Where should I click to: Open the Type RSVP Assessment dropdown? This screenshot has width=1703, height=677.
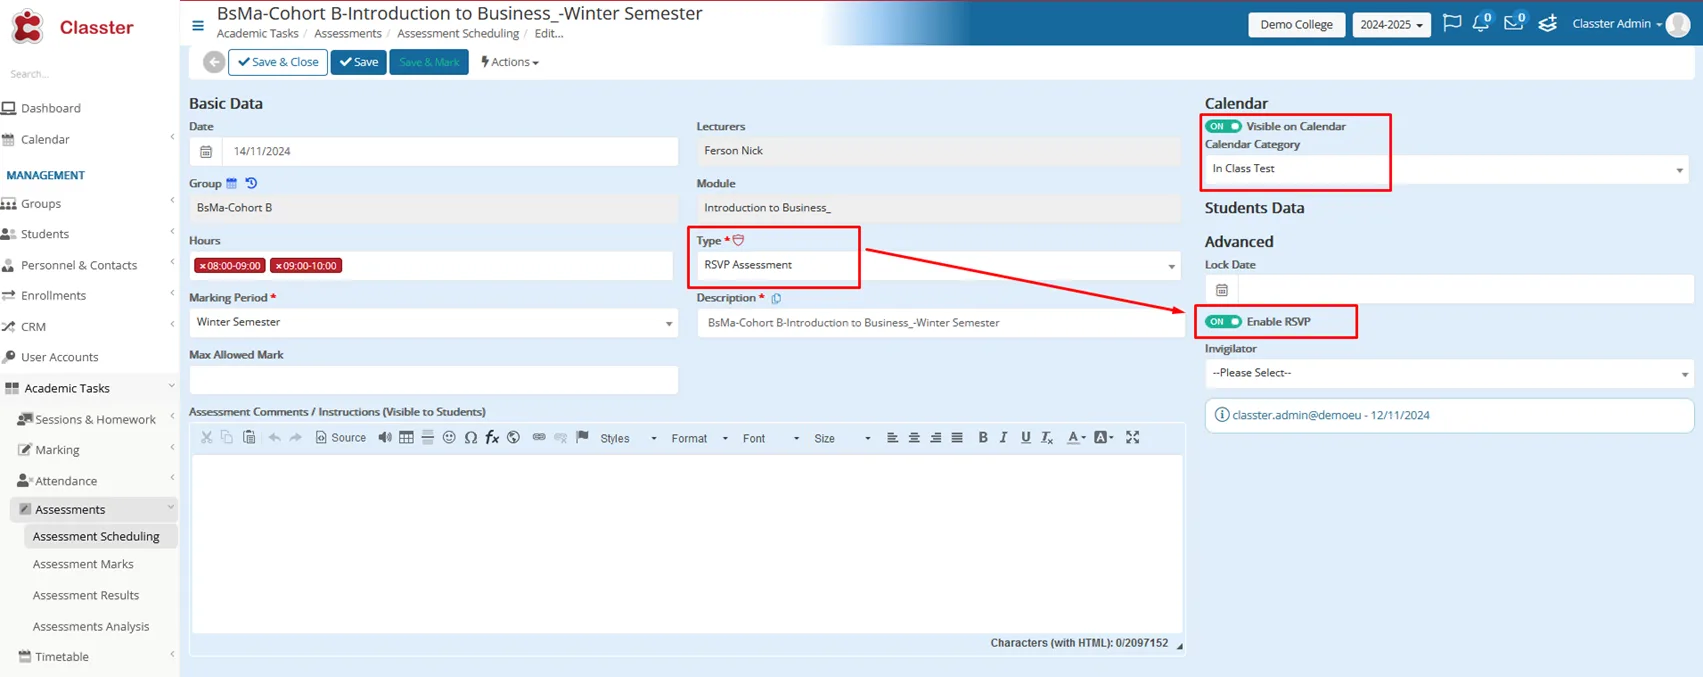(x=938, y=265)
